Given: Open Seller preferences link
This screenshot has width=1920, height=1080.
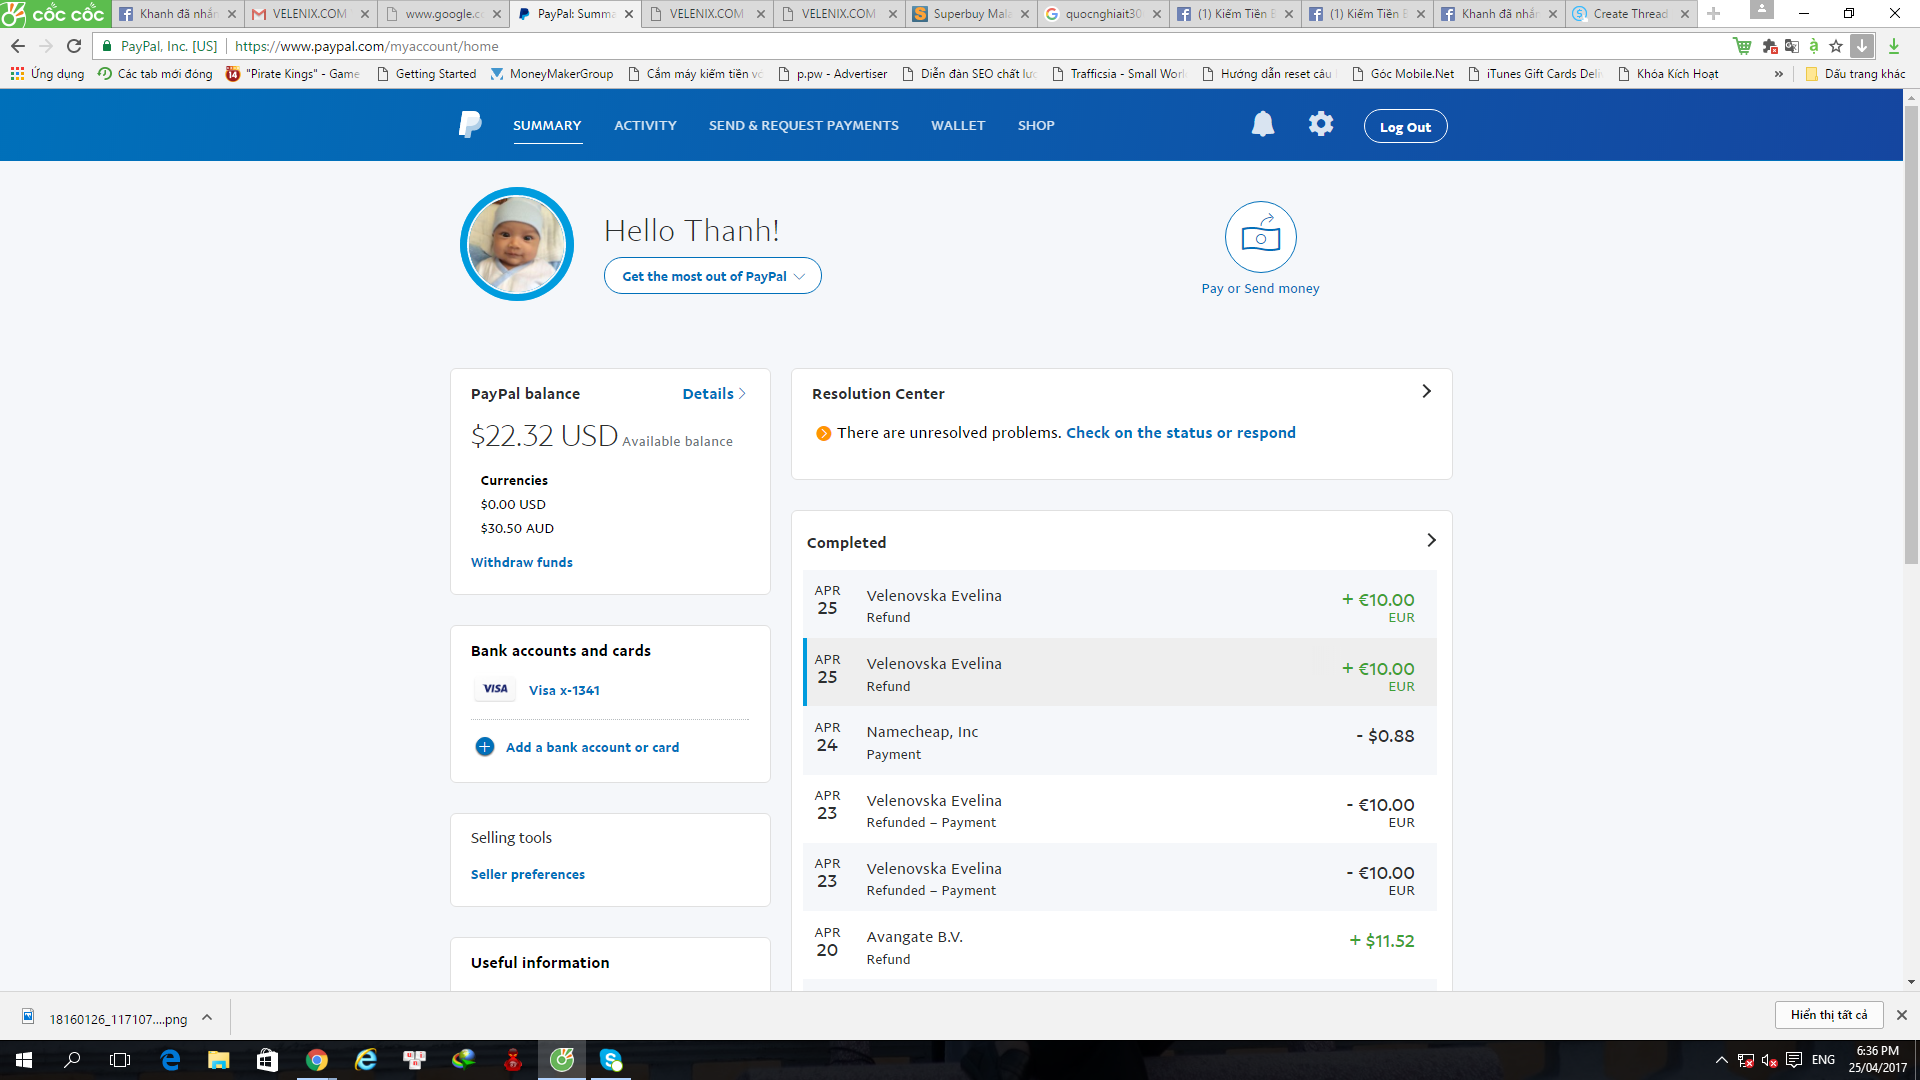Looking at the screenshot, I should click(x=528, y=874).
